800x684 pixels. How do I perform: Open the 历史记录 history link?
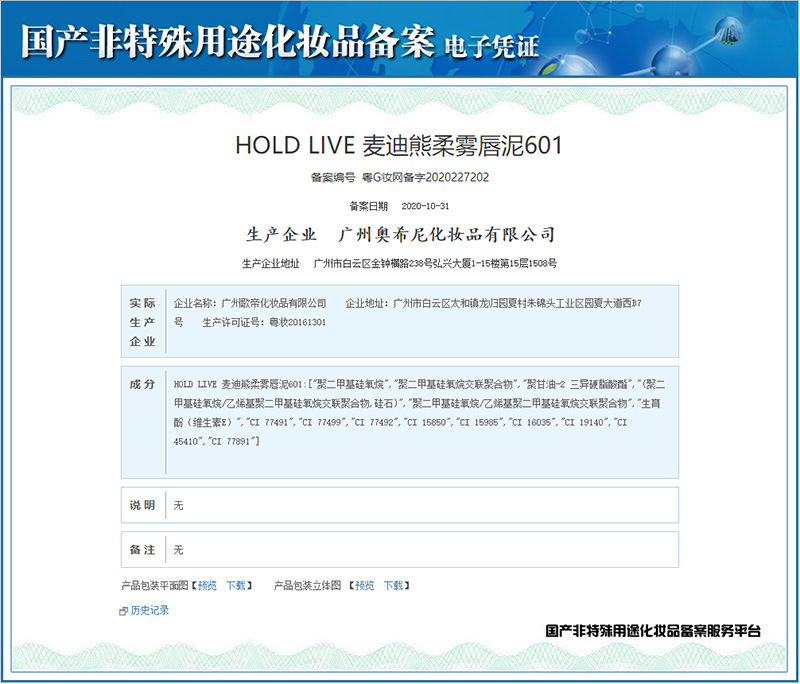[x=149, y=611]
